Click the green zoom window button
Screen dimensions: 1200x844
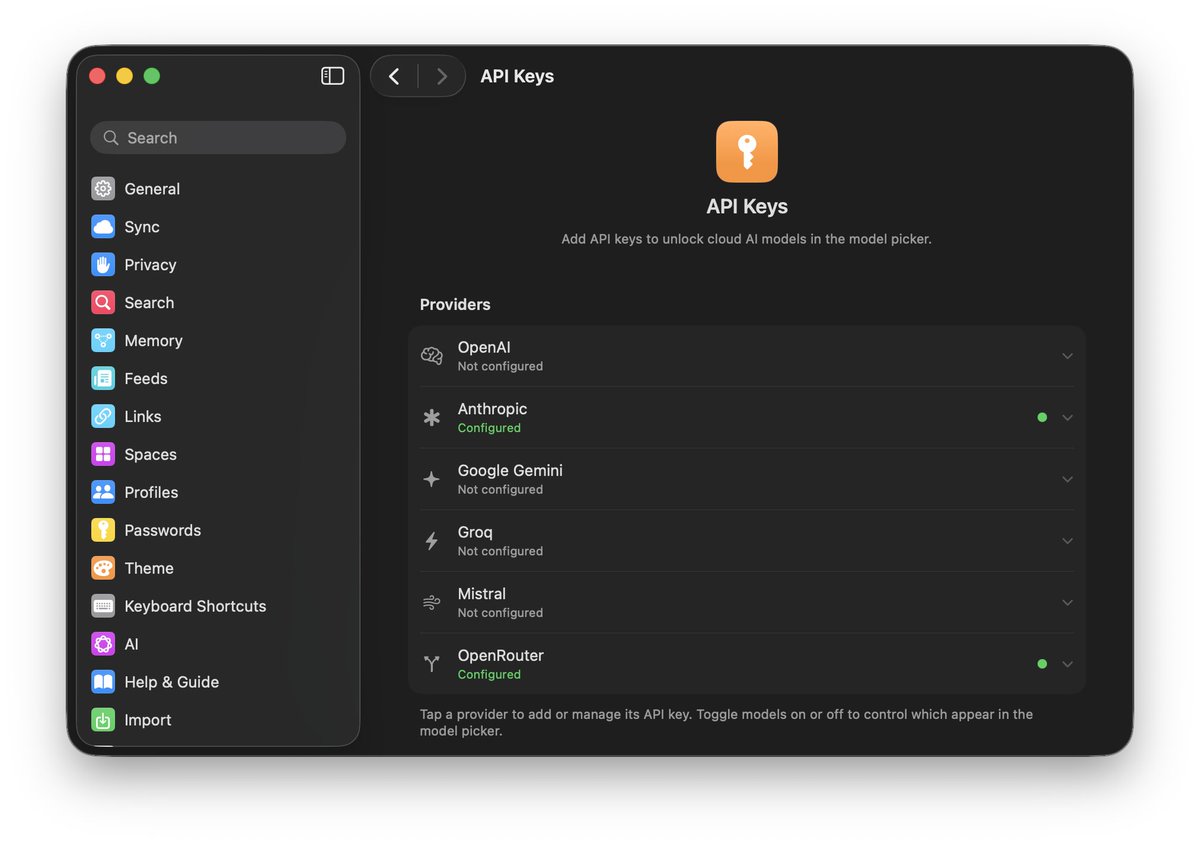[x=151, y=76]
